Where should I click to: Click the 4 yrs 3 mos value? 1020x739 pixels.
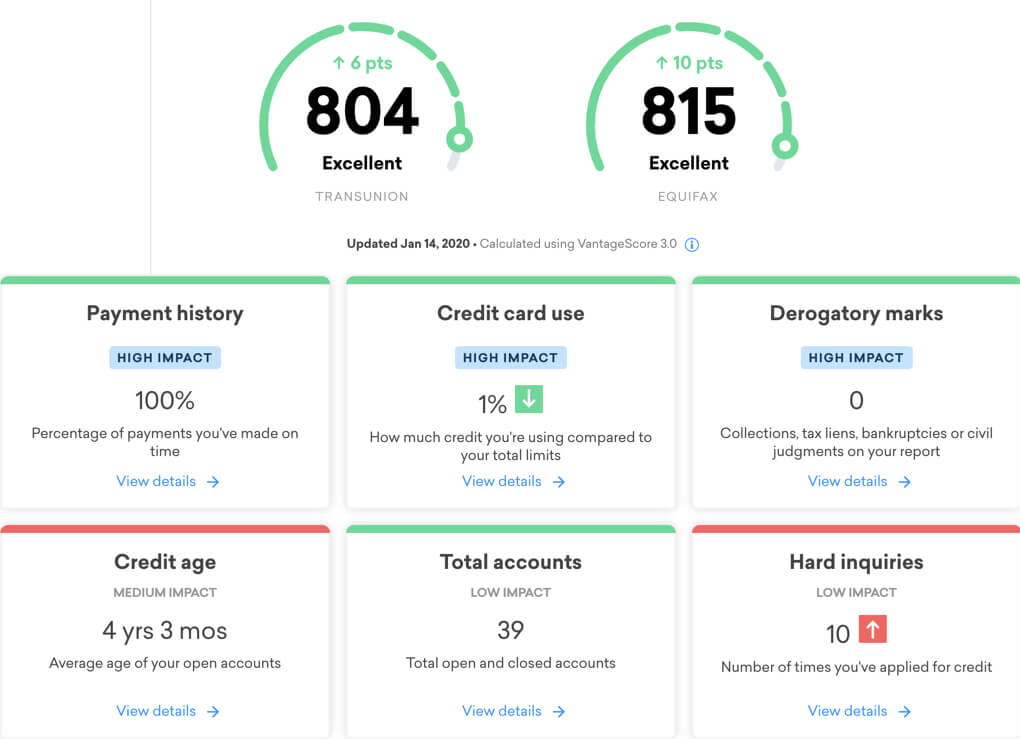pos(165,631)
